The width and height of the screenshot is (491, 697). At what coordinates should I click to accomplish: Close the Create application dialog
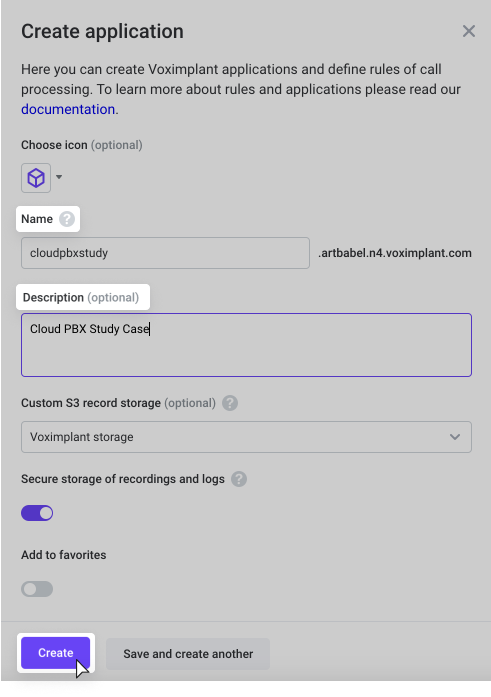tap(468, 31)
